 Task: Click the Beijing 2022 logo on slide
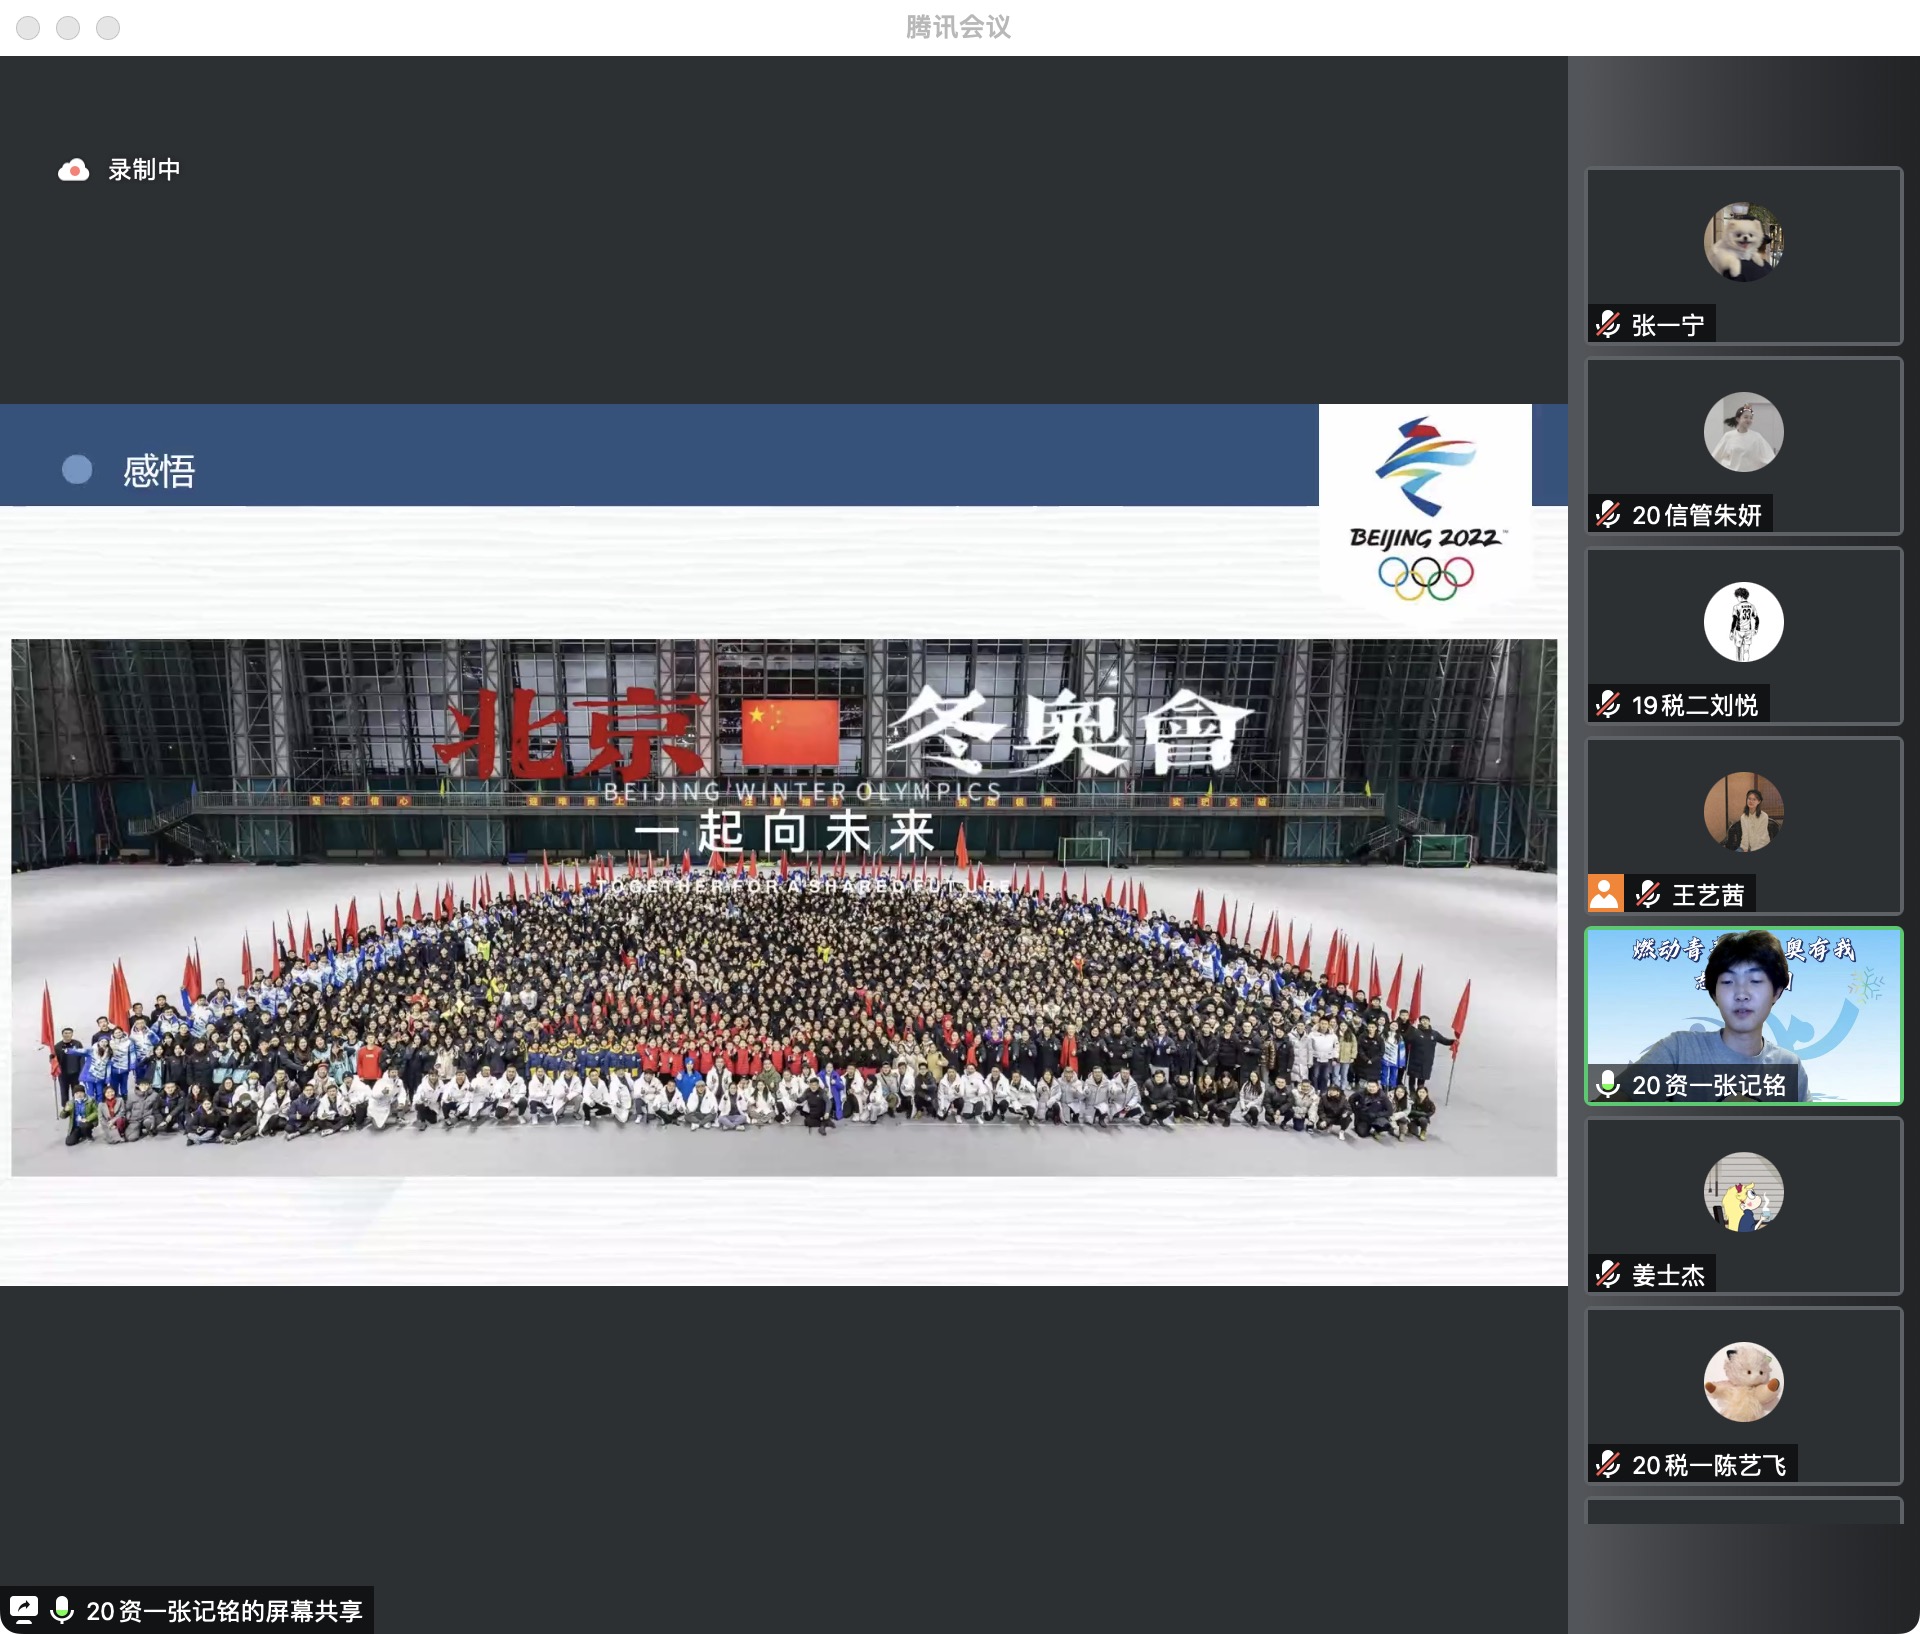point(1425,509)
